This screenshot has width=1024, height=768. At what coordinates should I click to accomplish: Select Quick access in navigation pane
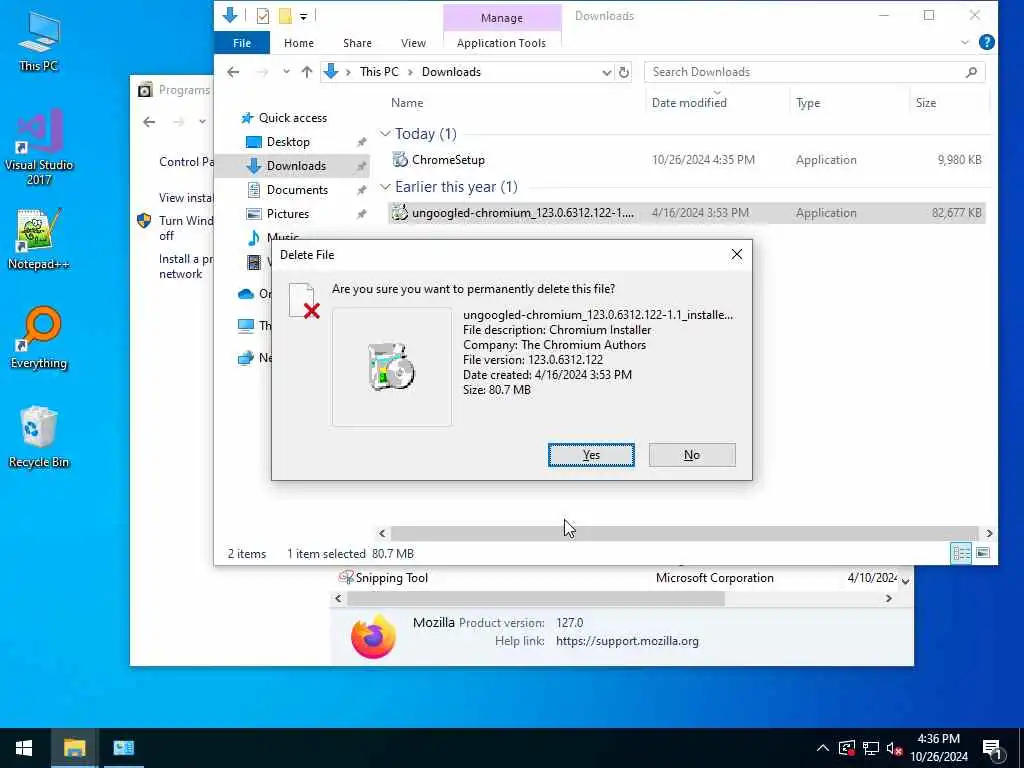click(x=293, y=118)
